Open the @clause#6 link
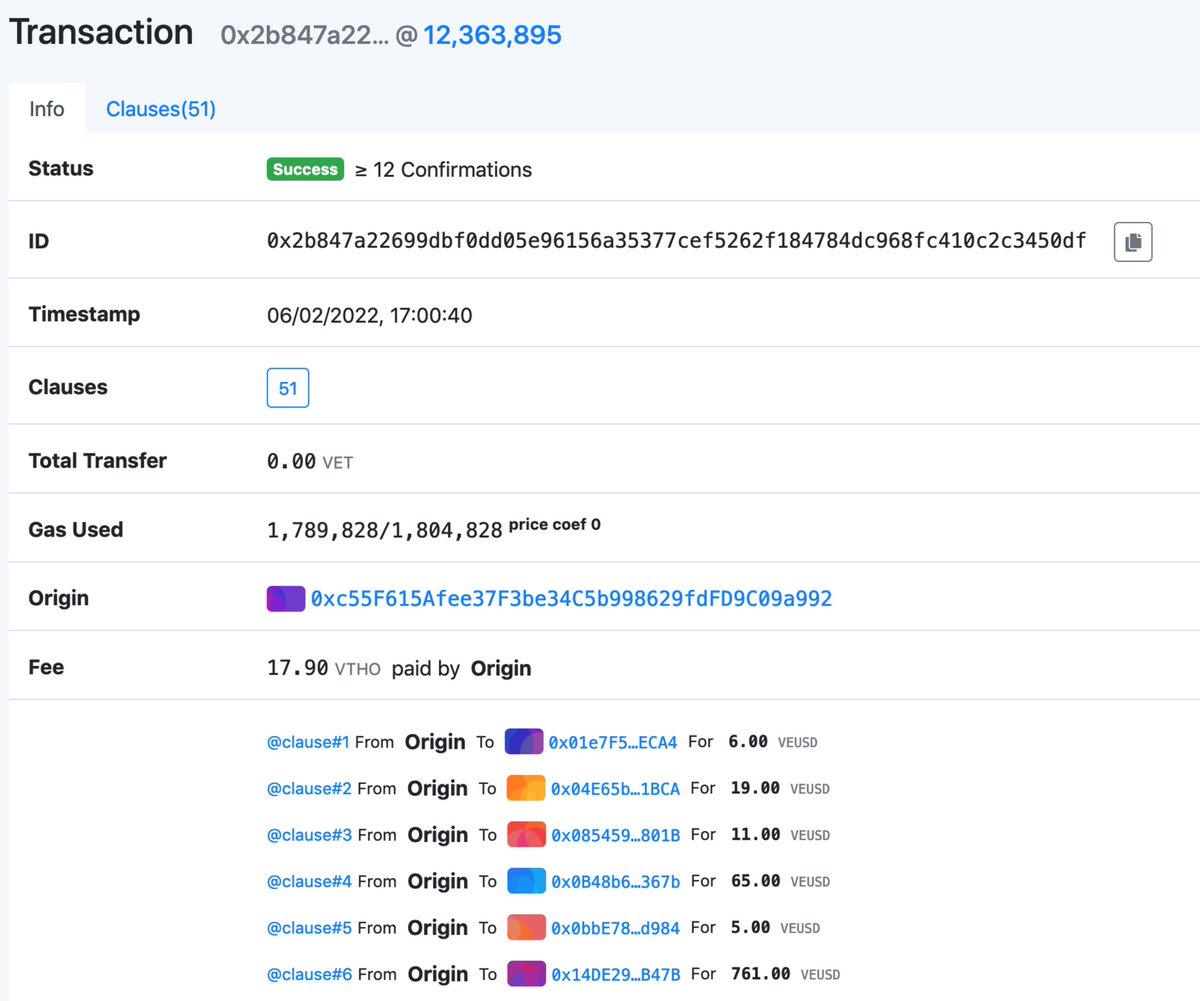The height and width of the screenshot is (1001, 1200). [309, 973]
